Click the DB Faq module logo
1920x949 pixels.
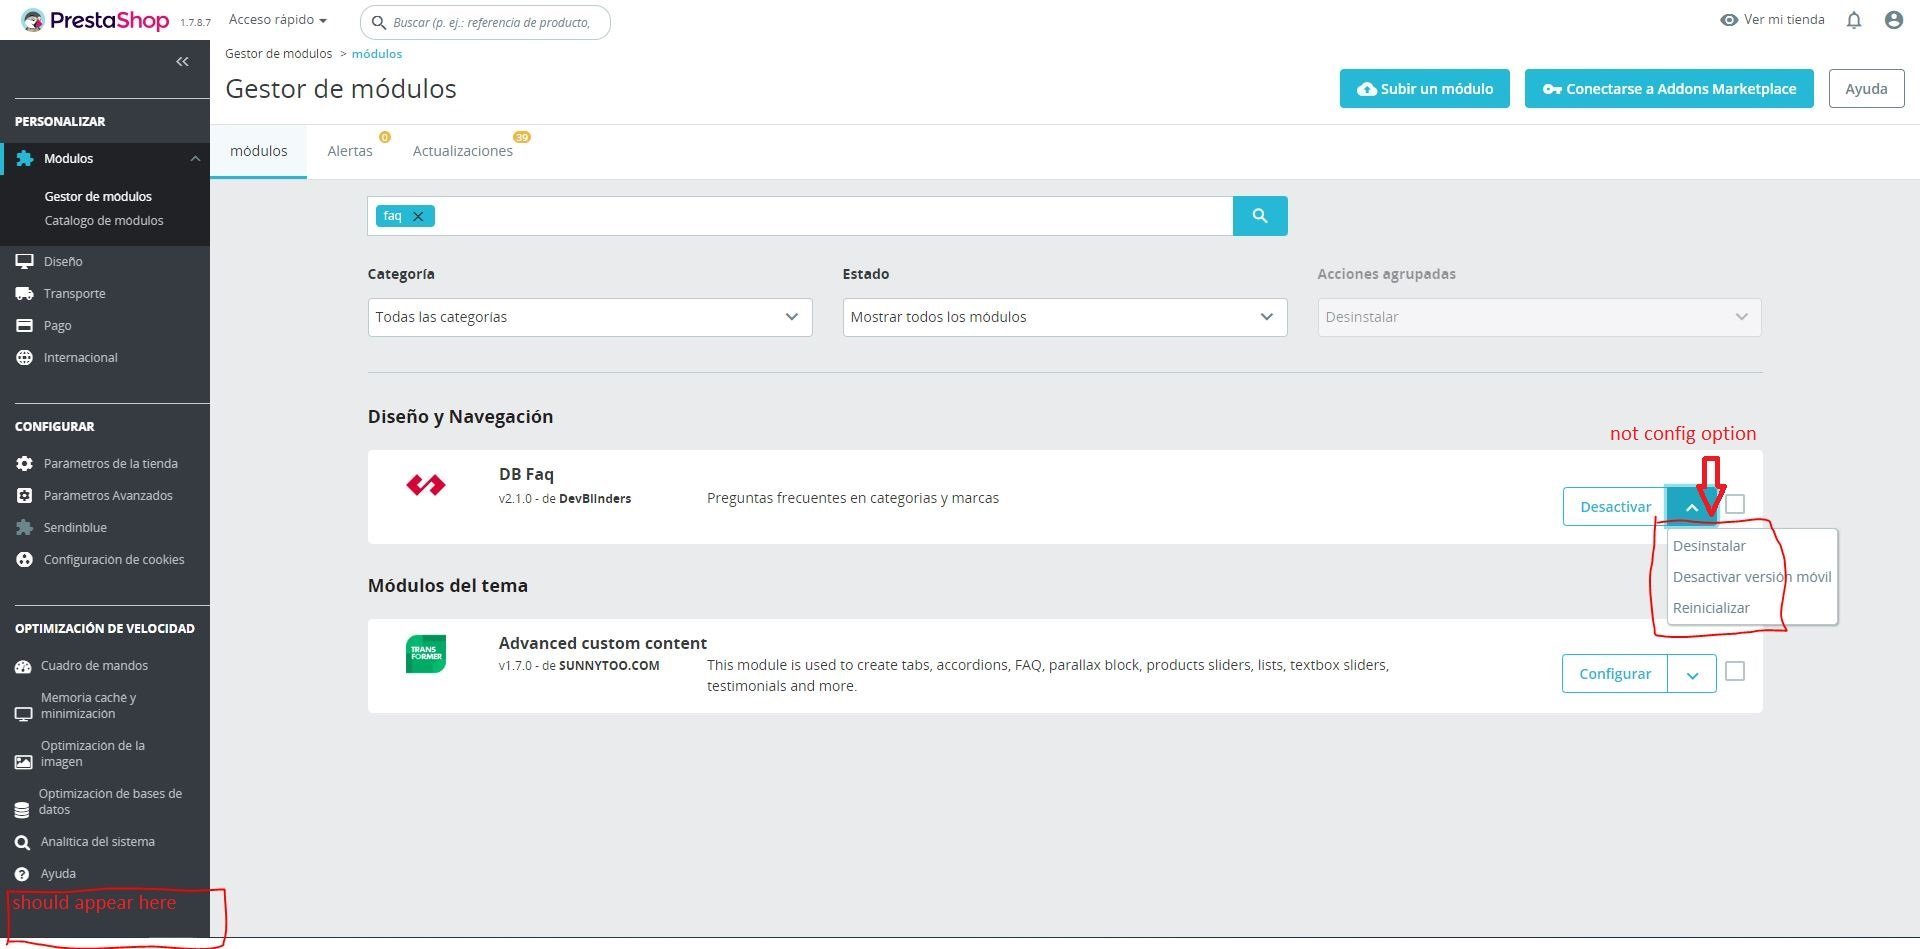(426, 485)
